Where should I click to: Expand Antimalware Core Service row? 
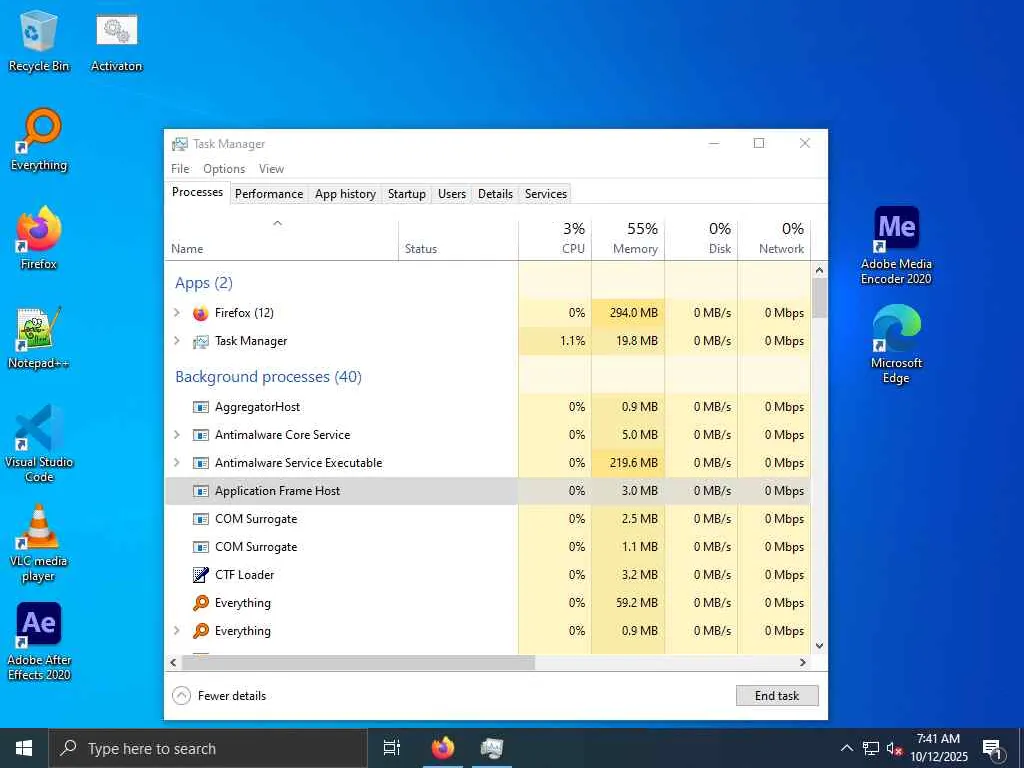(x=177, y=435)
